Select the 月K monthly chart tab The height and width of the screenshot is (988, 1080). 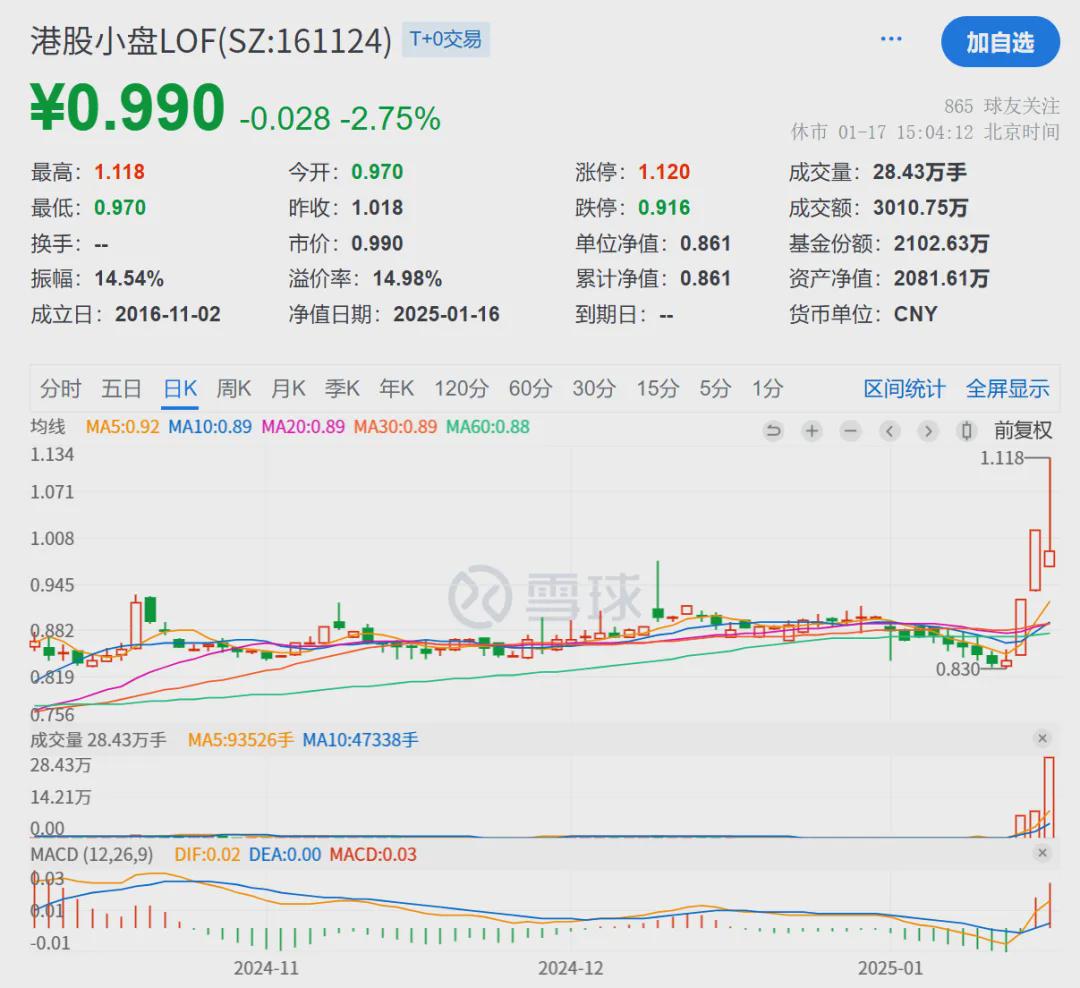[x=288, y=389]
